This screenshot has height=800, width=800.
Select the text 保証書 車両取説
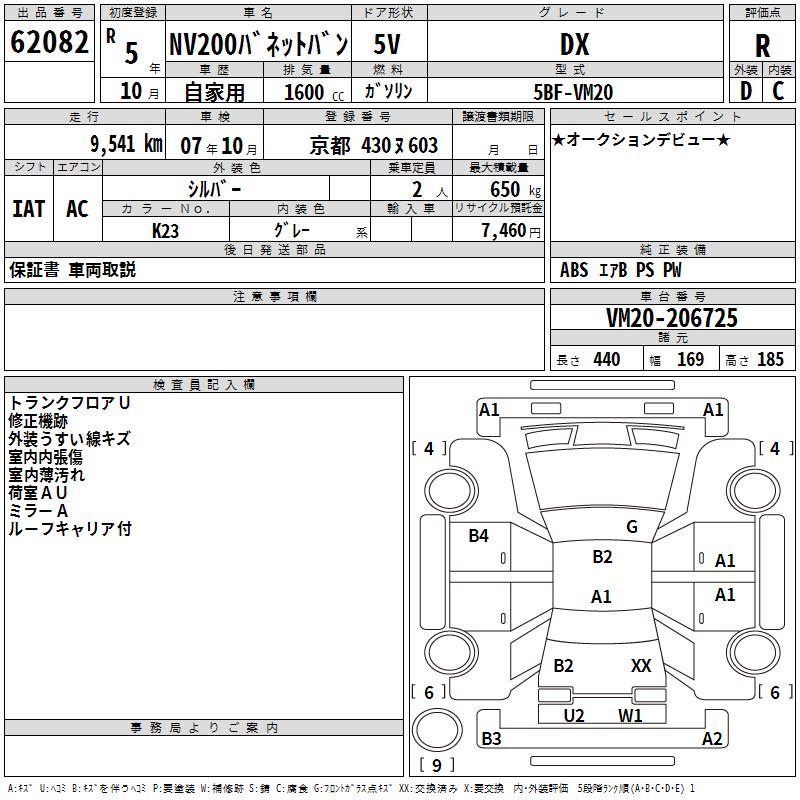pos(72,270)
